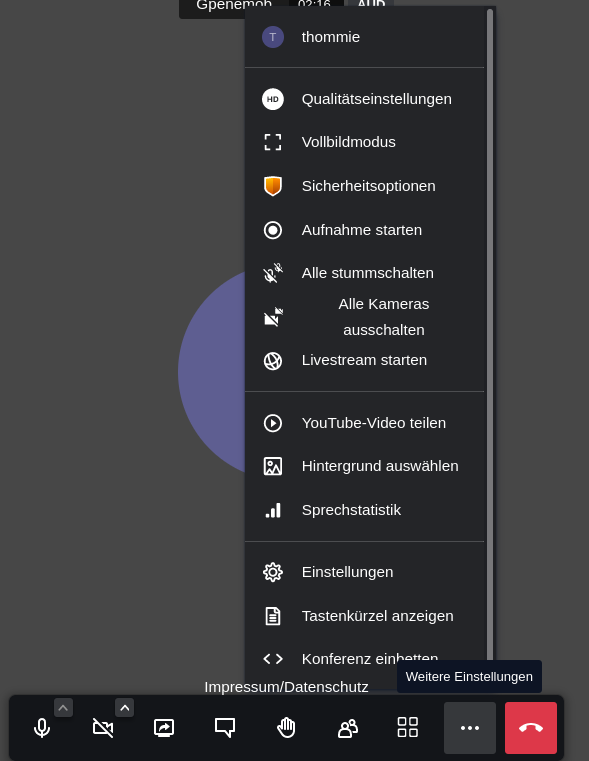Toggle the microphone mute button
The height and width of the screenshot is (761, 589).
click(x=42, y=728)
